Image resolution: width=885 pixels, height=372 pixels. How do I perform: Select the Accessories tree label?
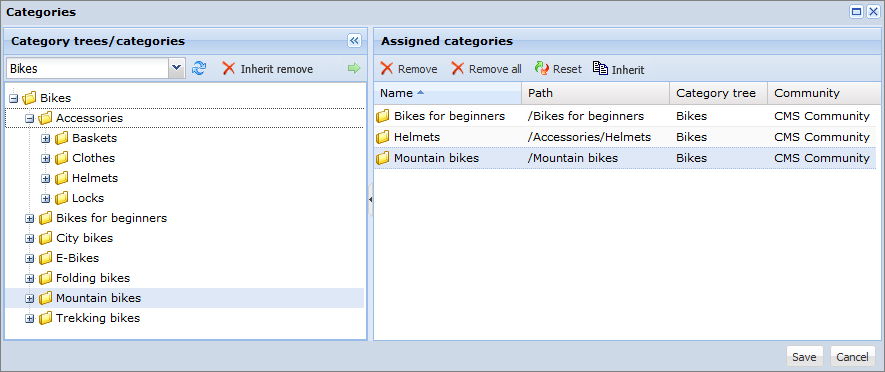coord(90,118)
